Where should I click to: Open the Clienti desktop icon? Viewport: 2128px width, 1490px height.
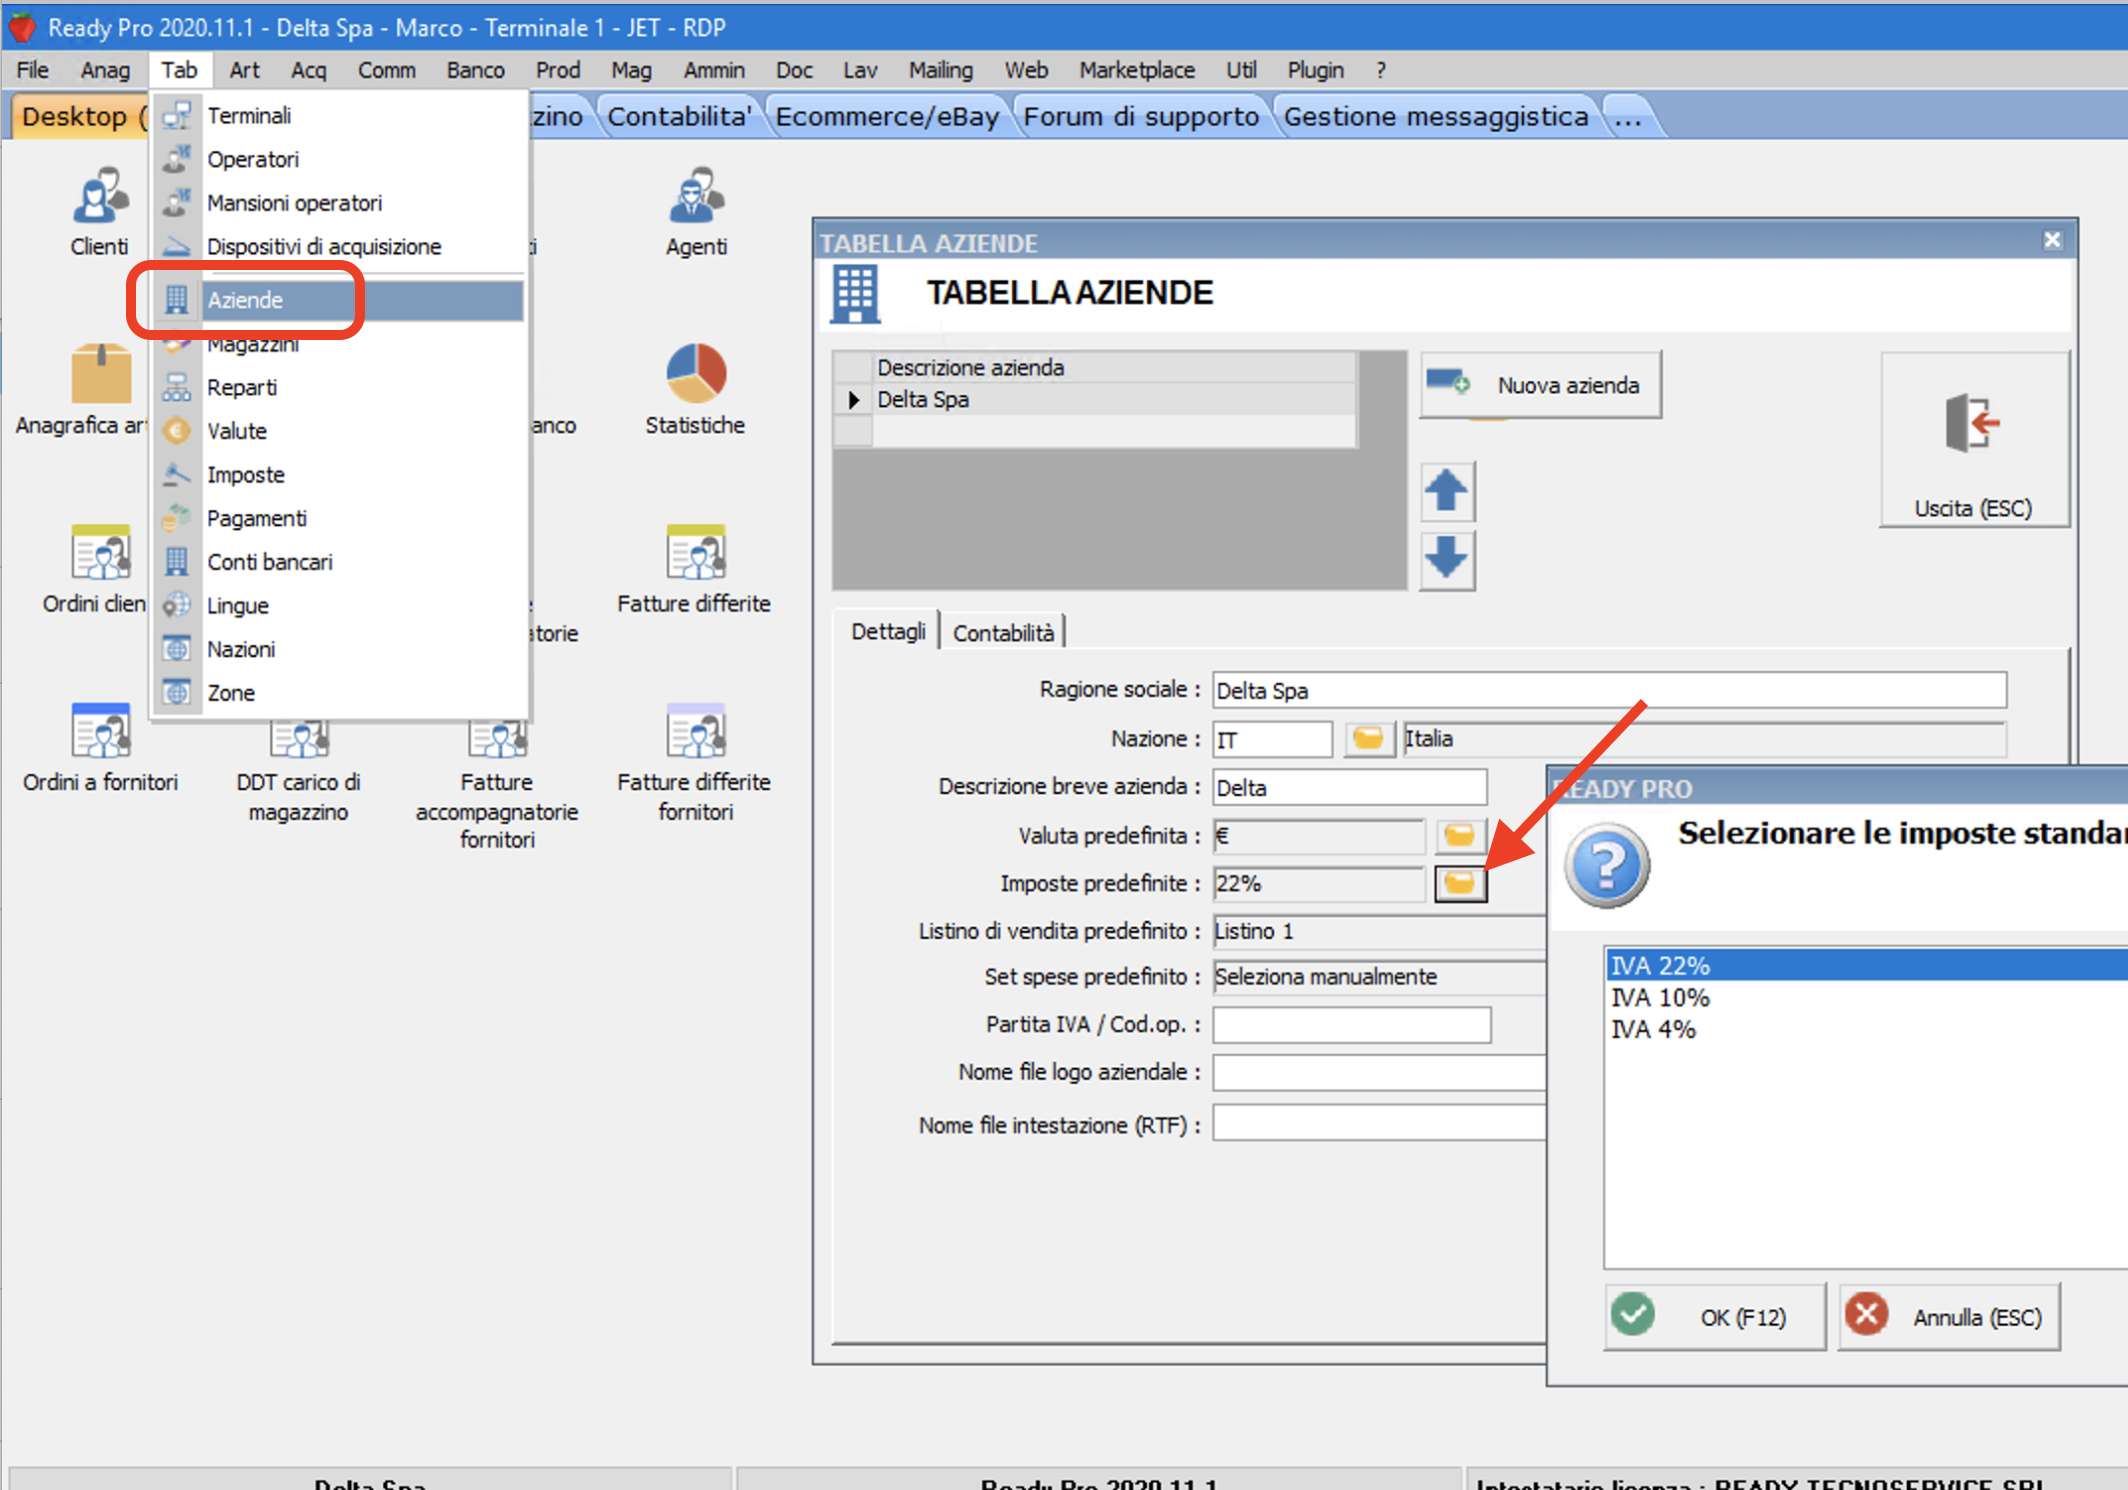(x=99, y=197)
